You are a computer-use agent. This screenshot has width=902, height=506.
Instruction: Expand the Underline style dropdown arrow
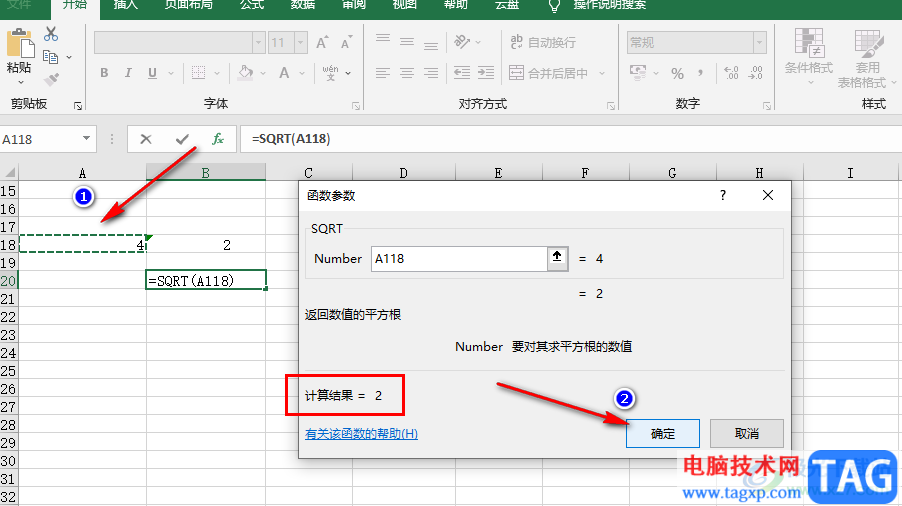[171, 73]
